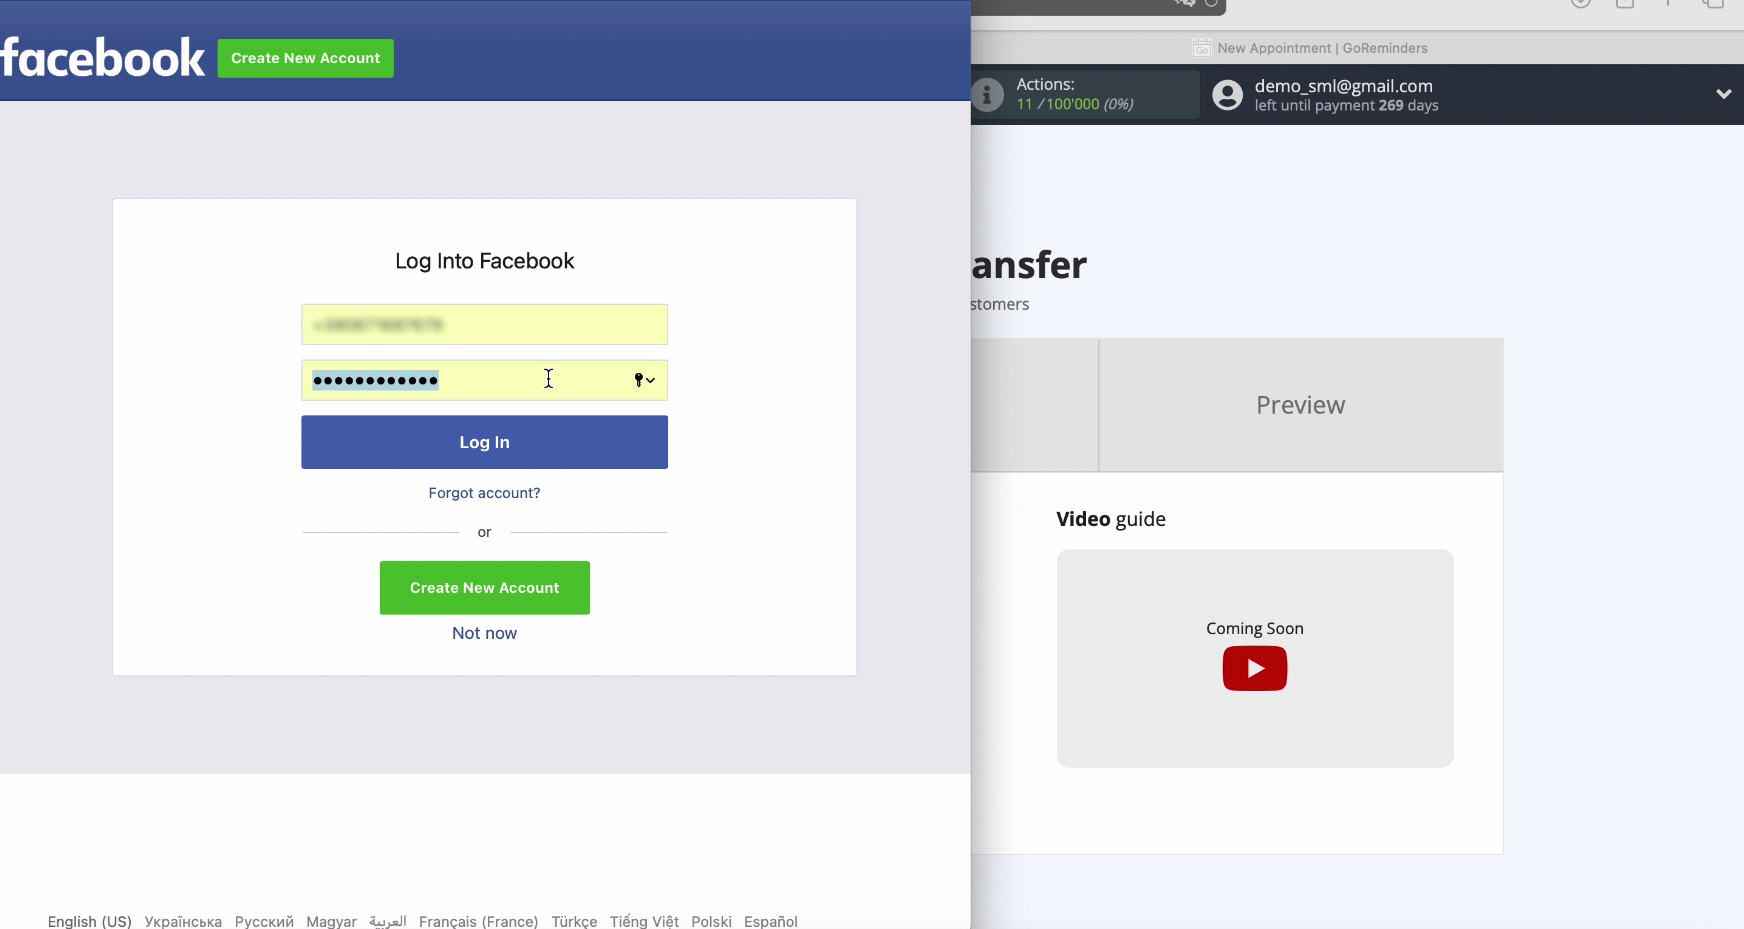Click the Log Into Facebook heading
The height and width of the screenshot is (929, 1744).
485,261
